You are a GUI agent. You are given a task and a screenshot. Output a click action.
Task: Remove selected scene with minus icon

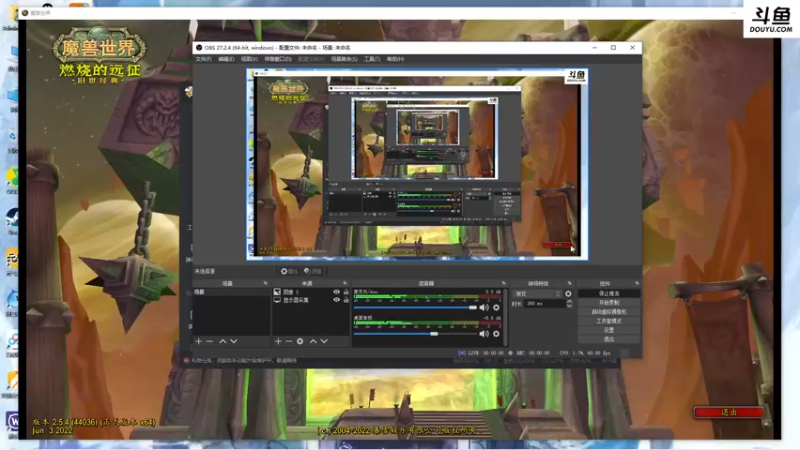(x=210, y=341)
